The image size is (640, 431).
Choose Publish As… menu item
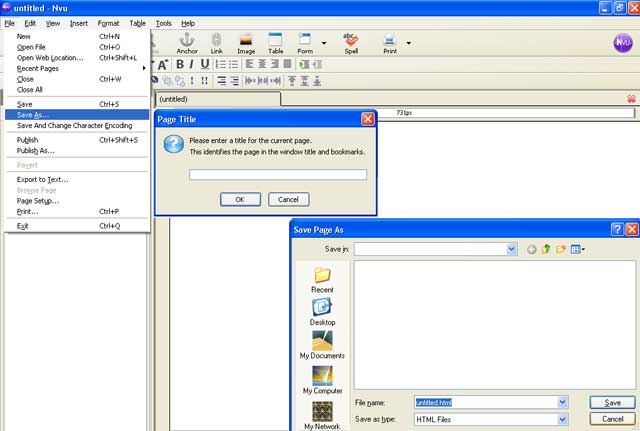click(x=77, y=151)
